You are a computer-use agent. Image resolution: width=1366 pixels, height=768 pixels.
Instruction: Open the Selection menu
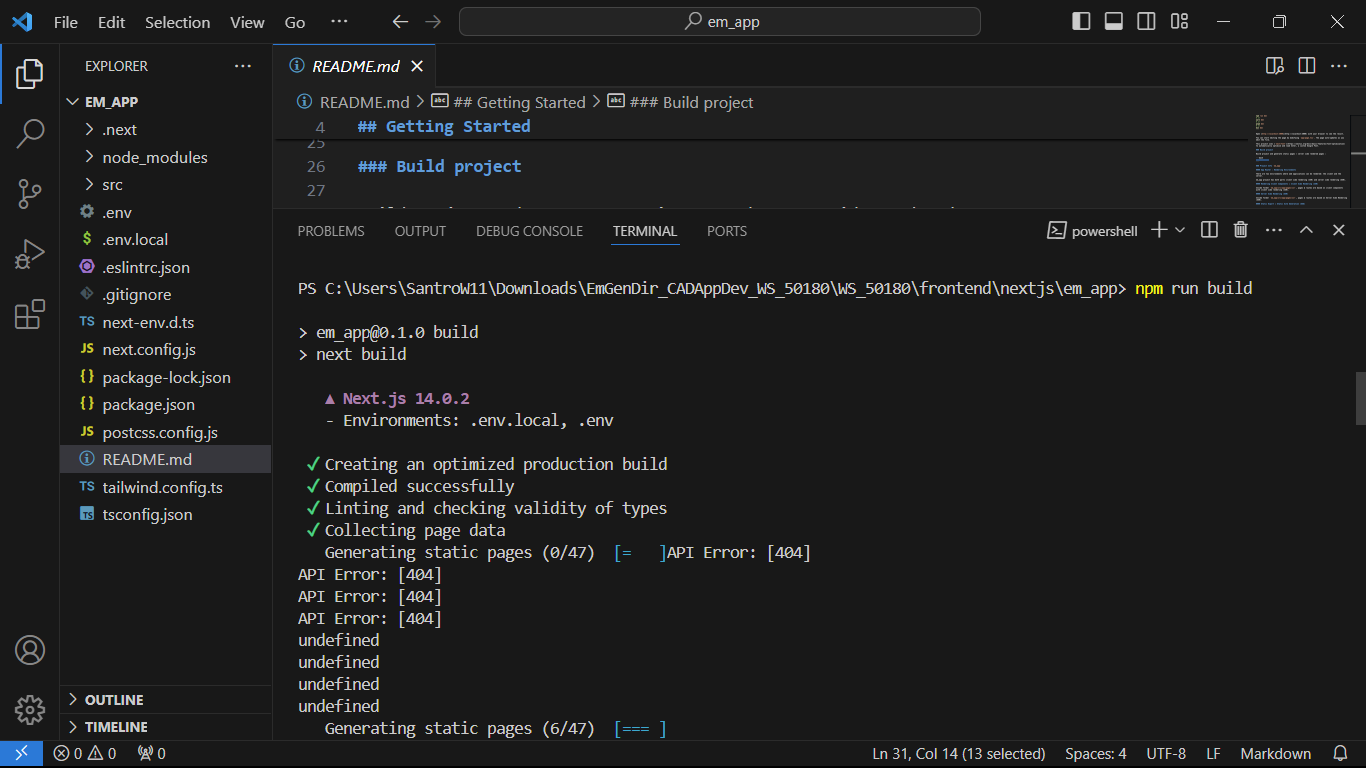pyautogui.click(x=178, y=22)
